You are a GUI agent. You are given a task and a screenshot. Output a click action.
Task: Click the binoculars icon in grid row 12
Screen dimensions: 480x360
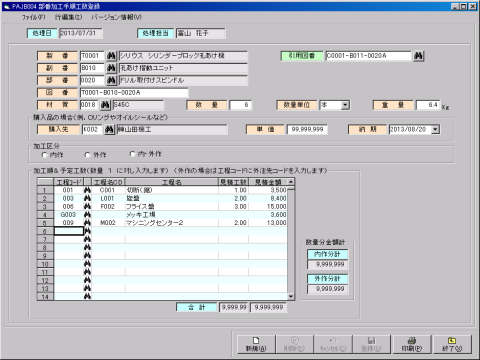click(87, 280)
